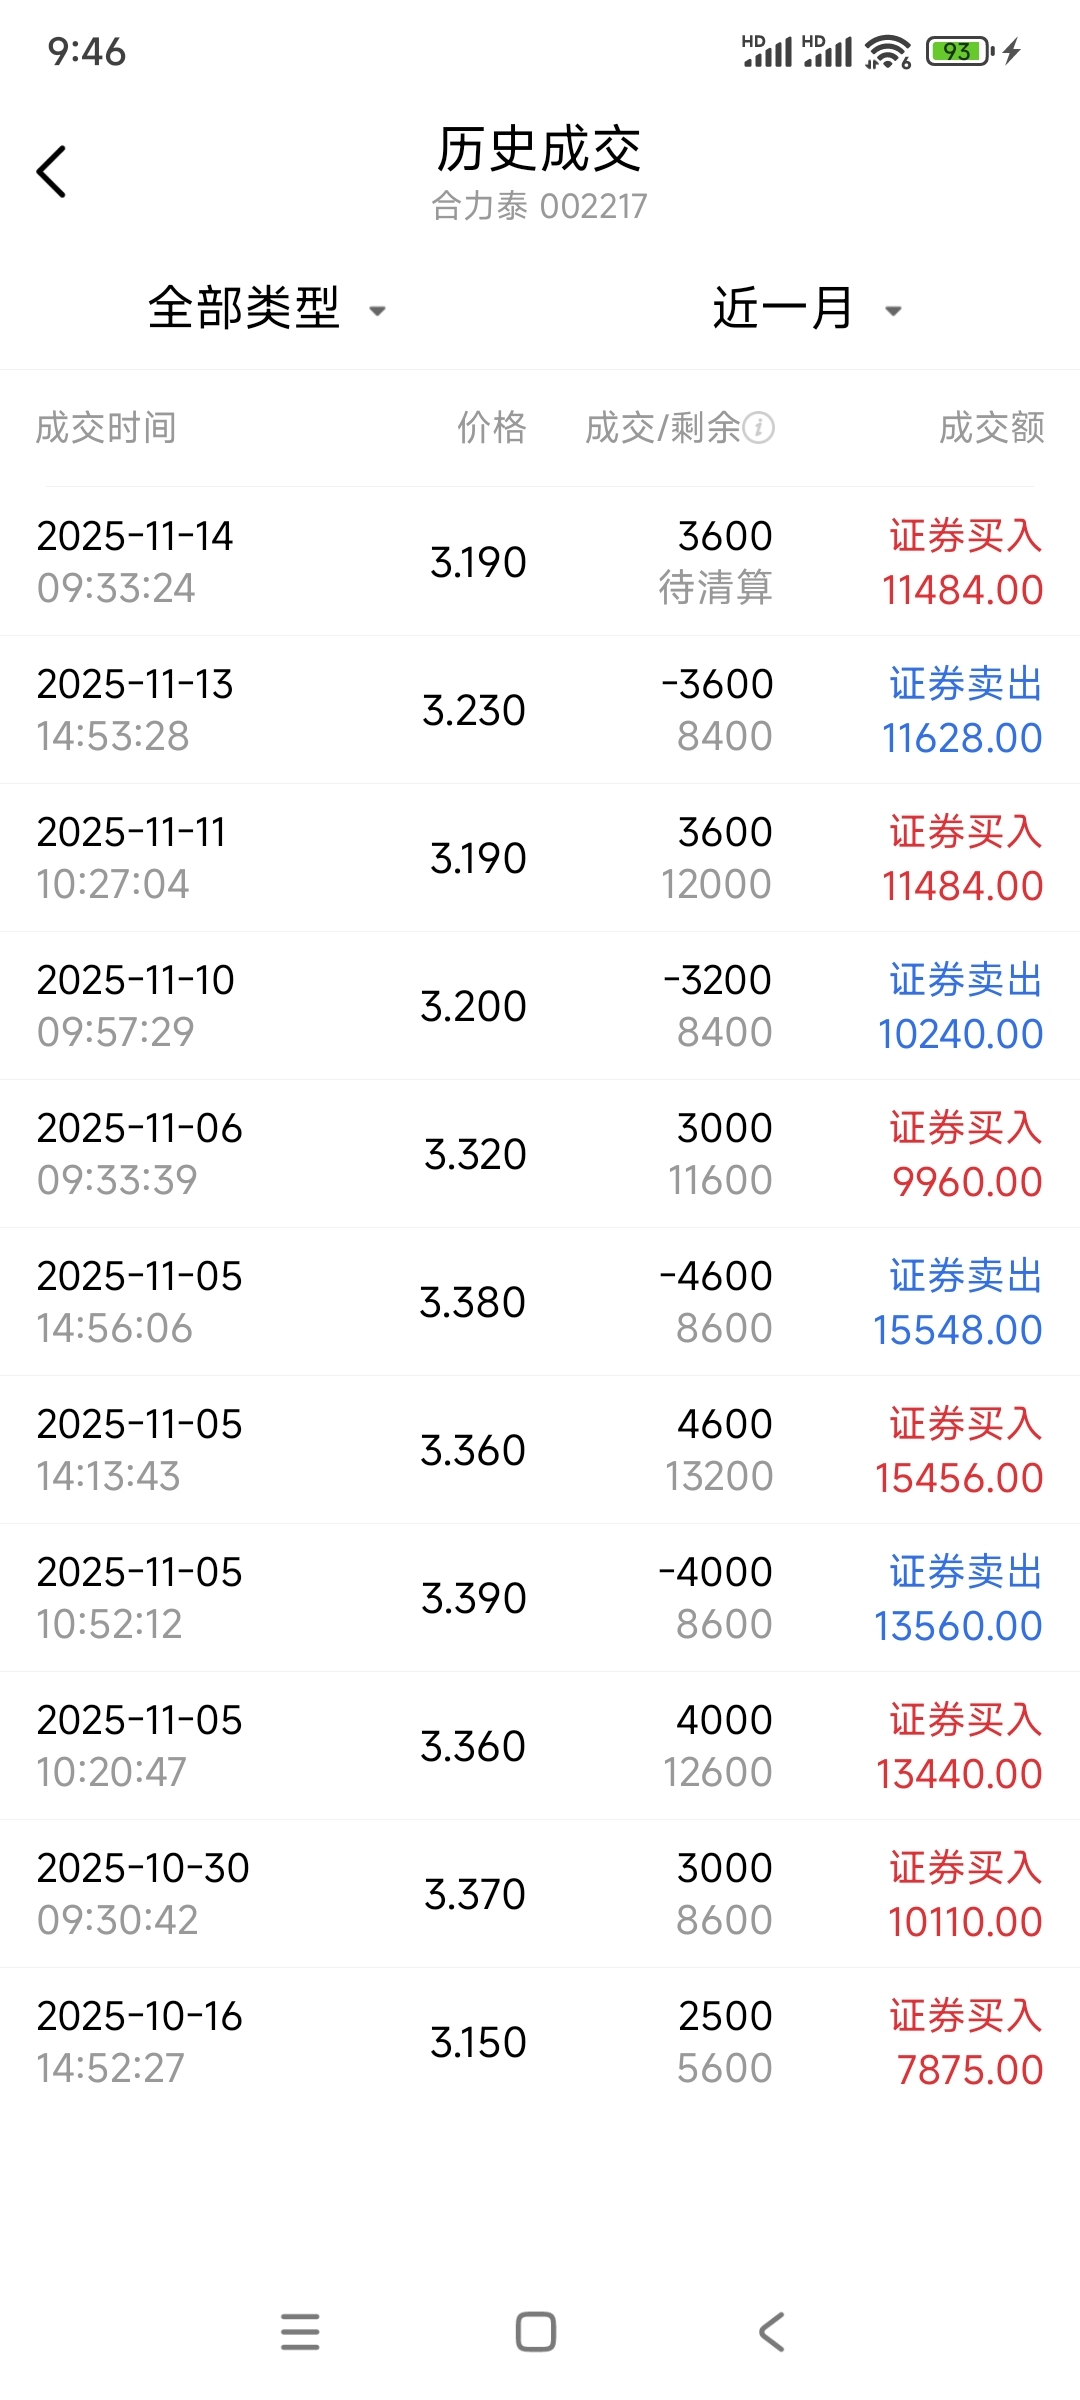Tap 证券卖出 label on 14:56:06 trade
Viewport: 1080px width, 2400px height.
[965, 1276]
